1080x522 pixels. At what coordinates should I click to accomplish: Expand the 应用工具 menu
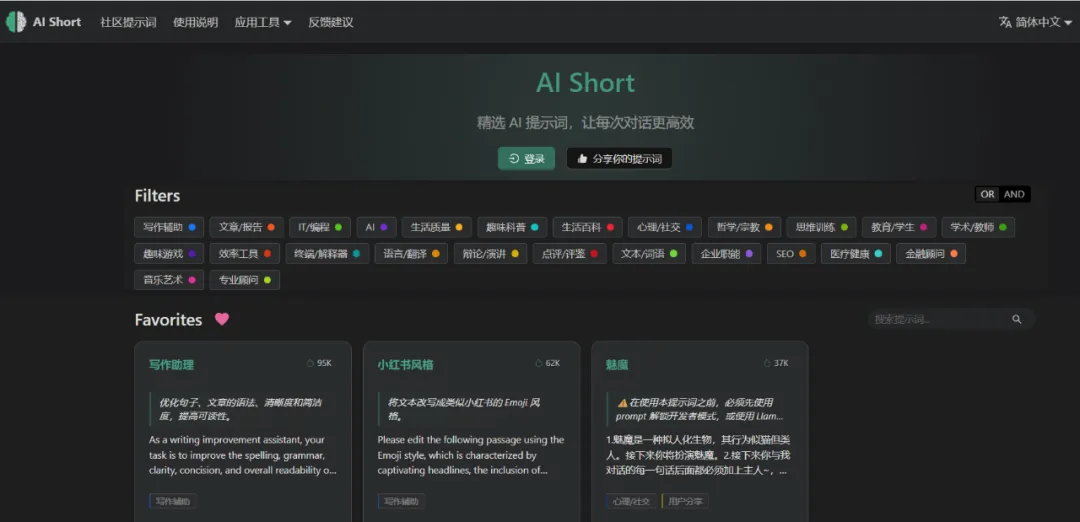(x=263, y=22)
